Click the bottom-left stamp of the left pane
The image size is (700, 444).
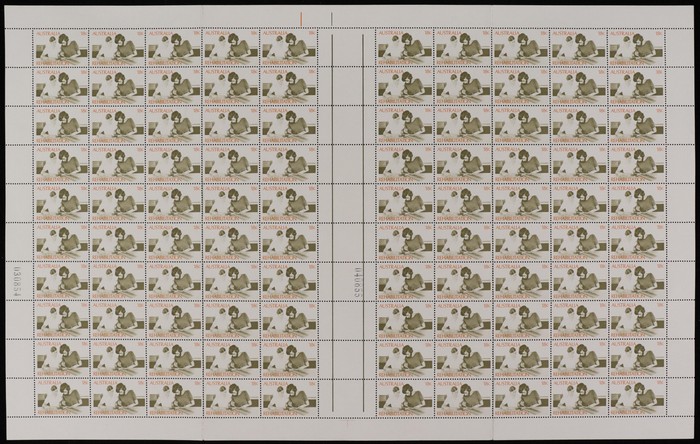point(60,395)
